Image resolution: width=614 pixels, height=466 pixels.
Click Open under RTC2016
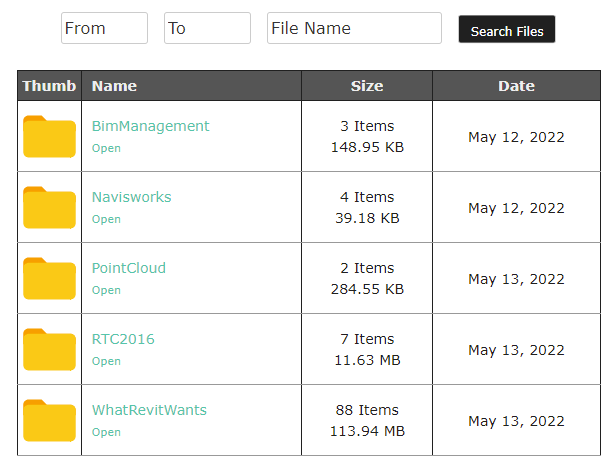point(106,361)
